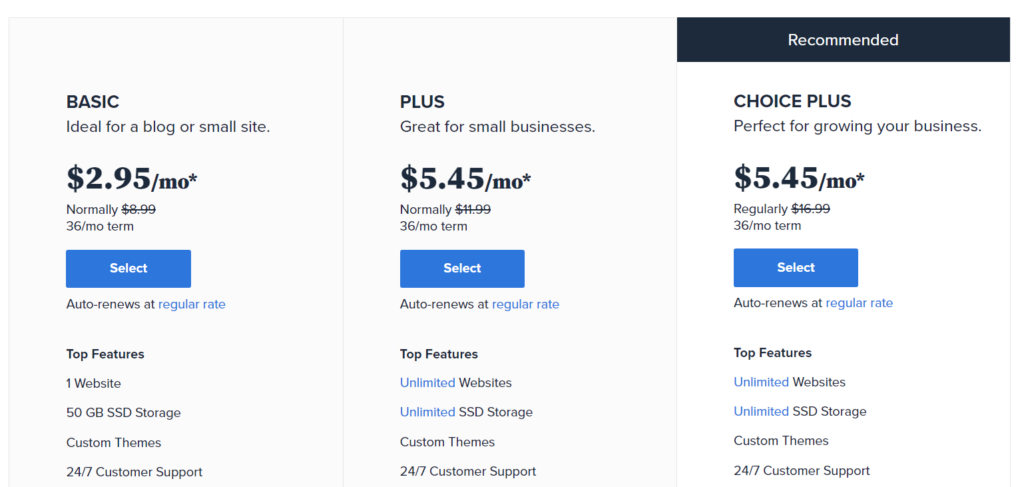The height and width of the screenshot is (487, 1024).
Task: Click 24/7 Customer Support under CHOICE PLUS
Action: point(801,471)
